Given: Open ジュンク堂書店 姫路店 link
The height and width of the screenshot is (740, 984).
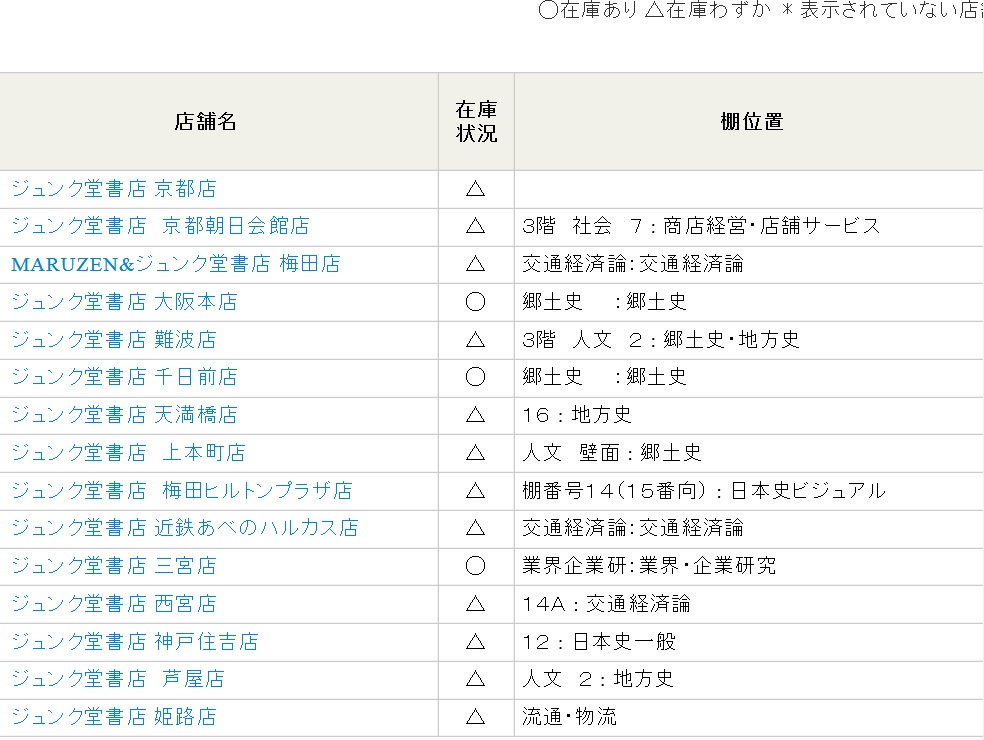Looking at the screenshot, I should 114,716.
